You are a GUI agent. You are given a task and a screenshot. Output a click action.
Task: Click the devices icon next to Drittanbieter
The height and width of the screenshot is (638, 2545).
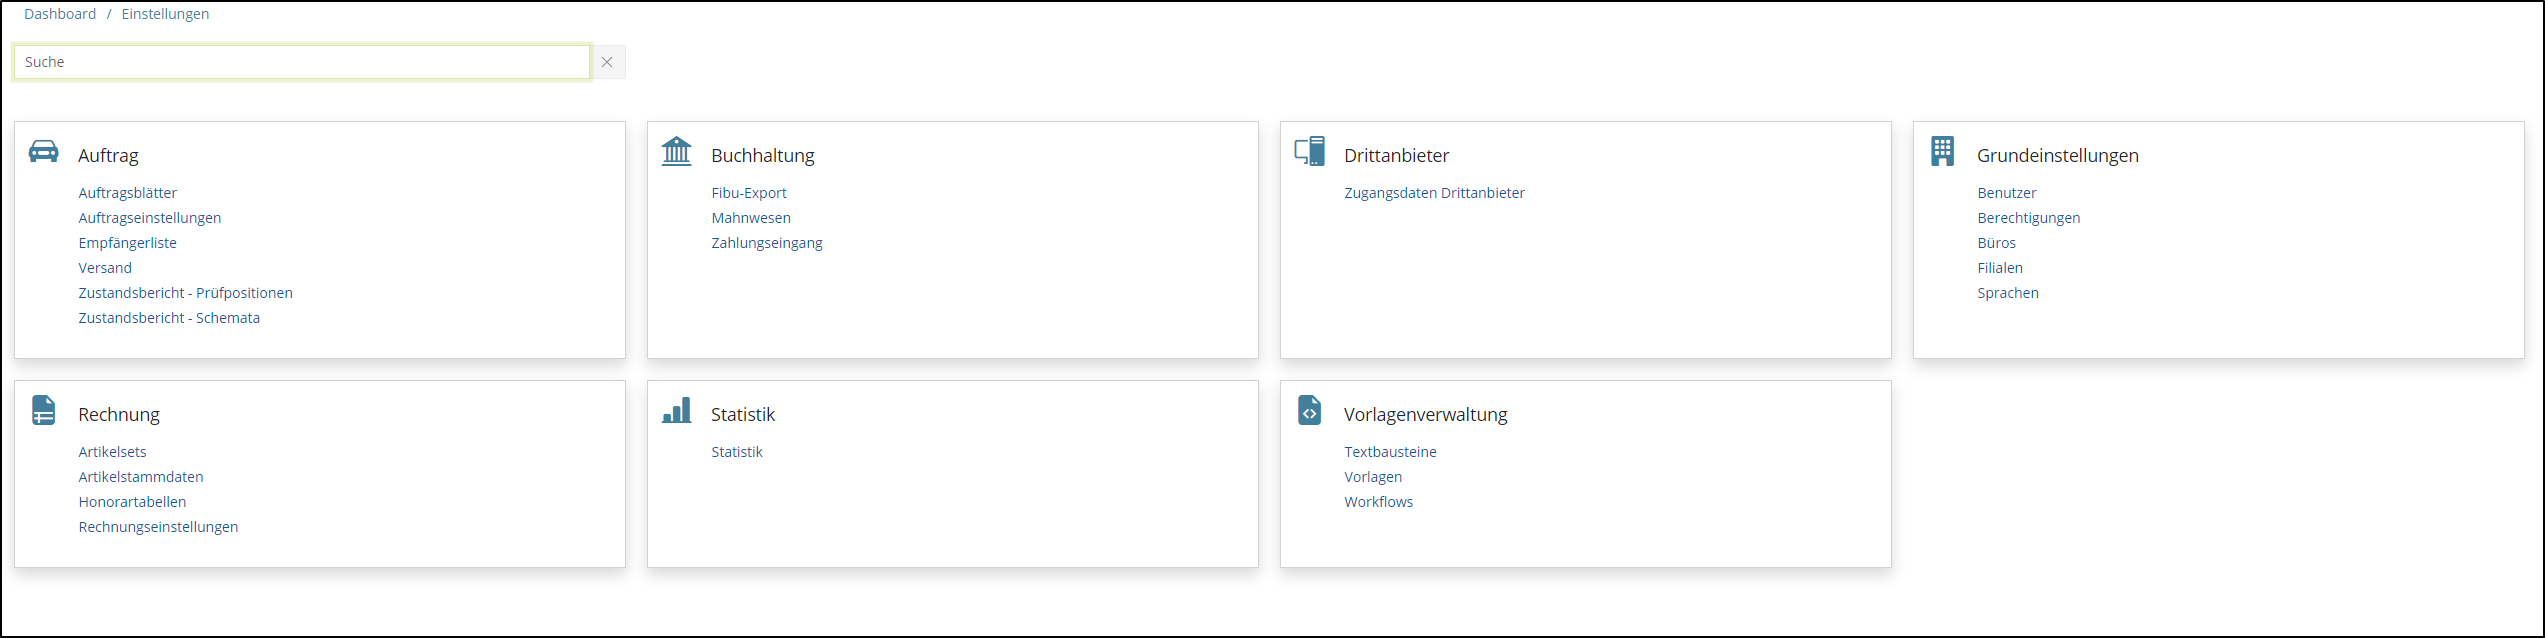pos(1309,152)
